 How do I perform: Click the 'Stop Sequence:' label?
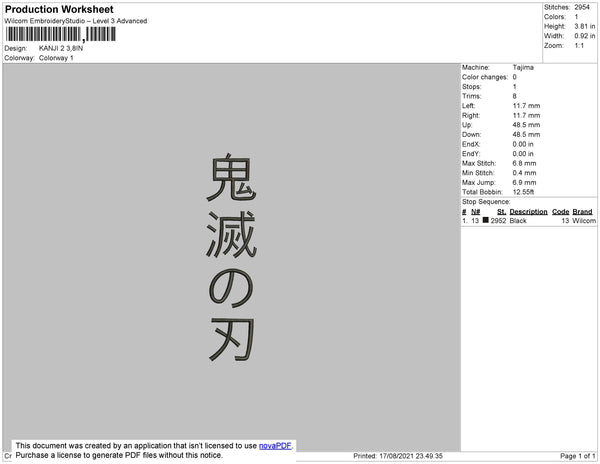(x=486, y=202)
